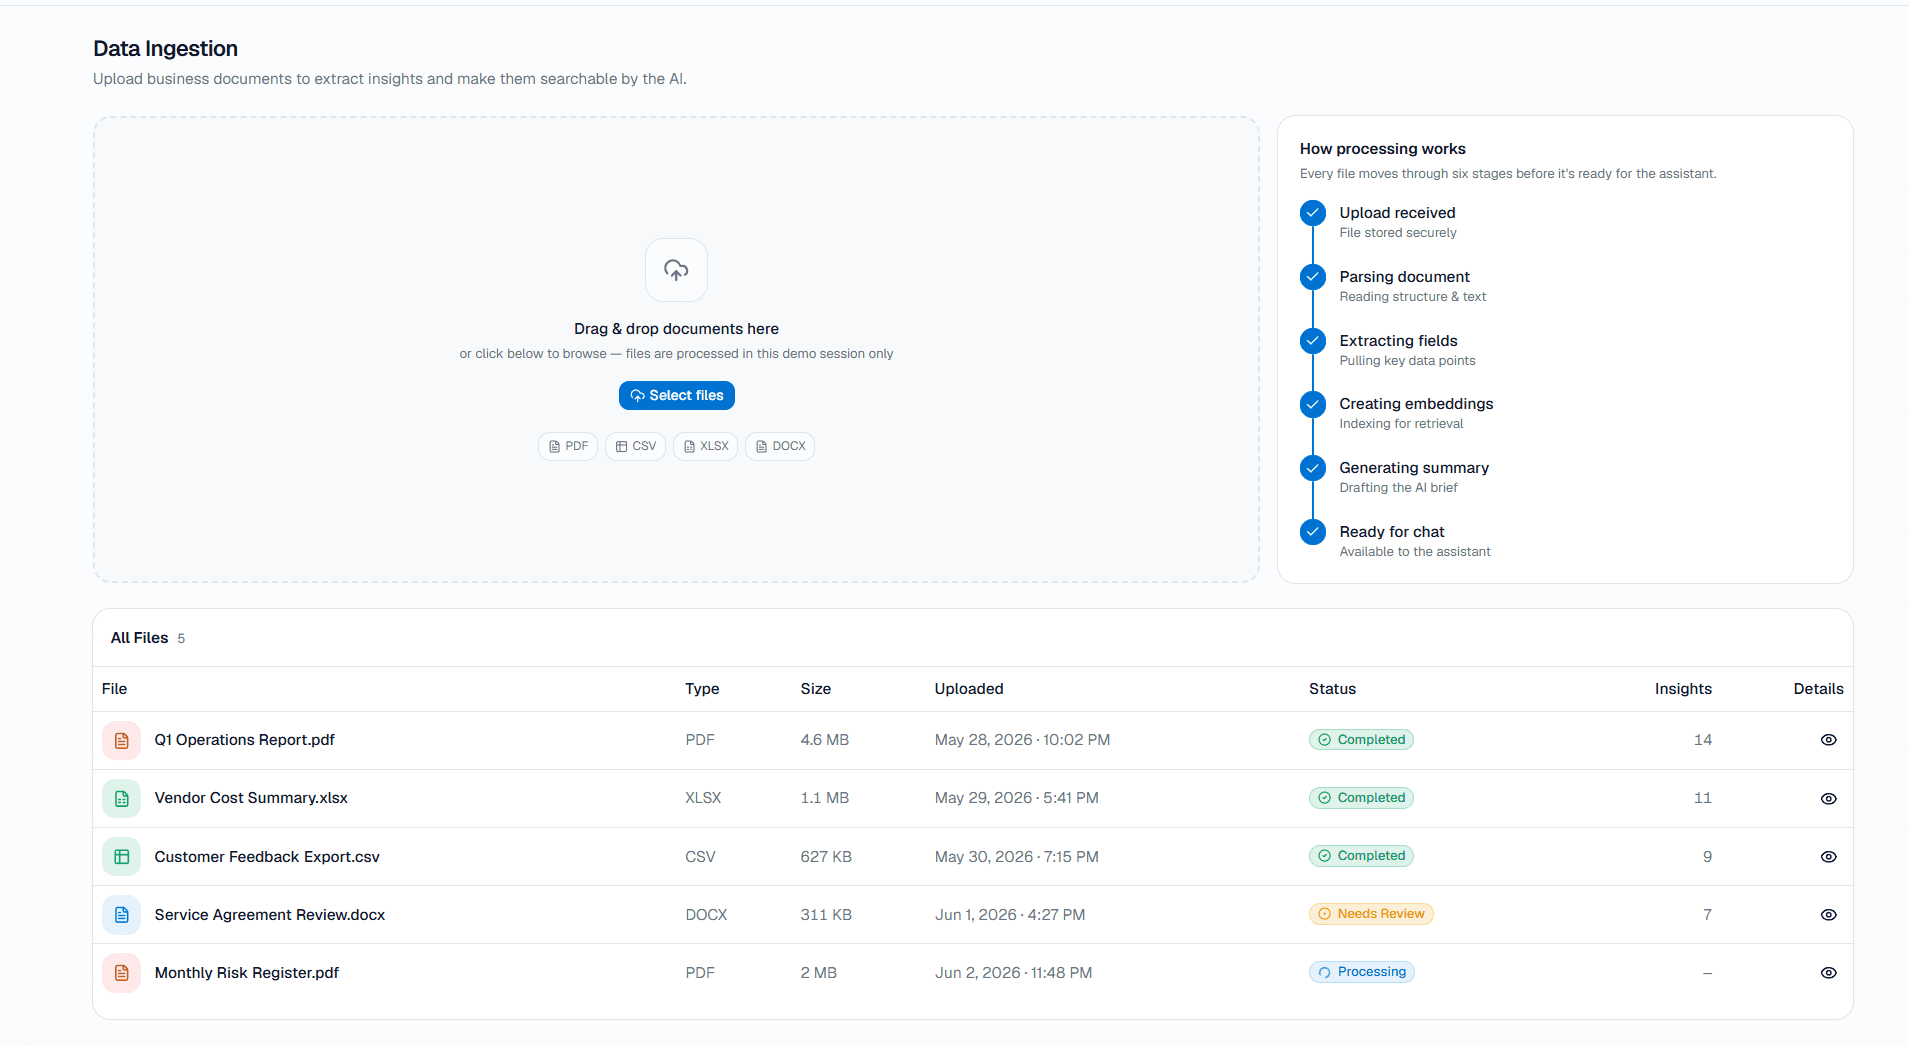The height and width of the screenshot is (1046, 1909).
Task: Click the XLSX file type chip
Action: click(706, 446)
